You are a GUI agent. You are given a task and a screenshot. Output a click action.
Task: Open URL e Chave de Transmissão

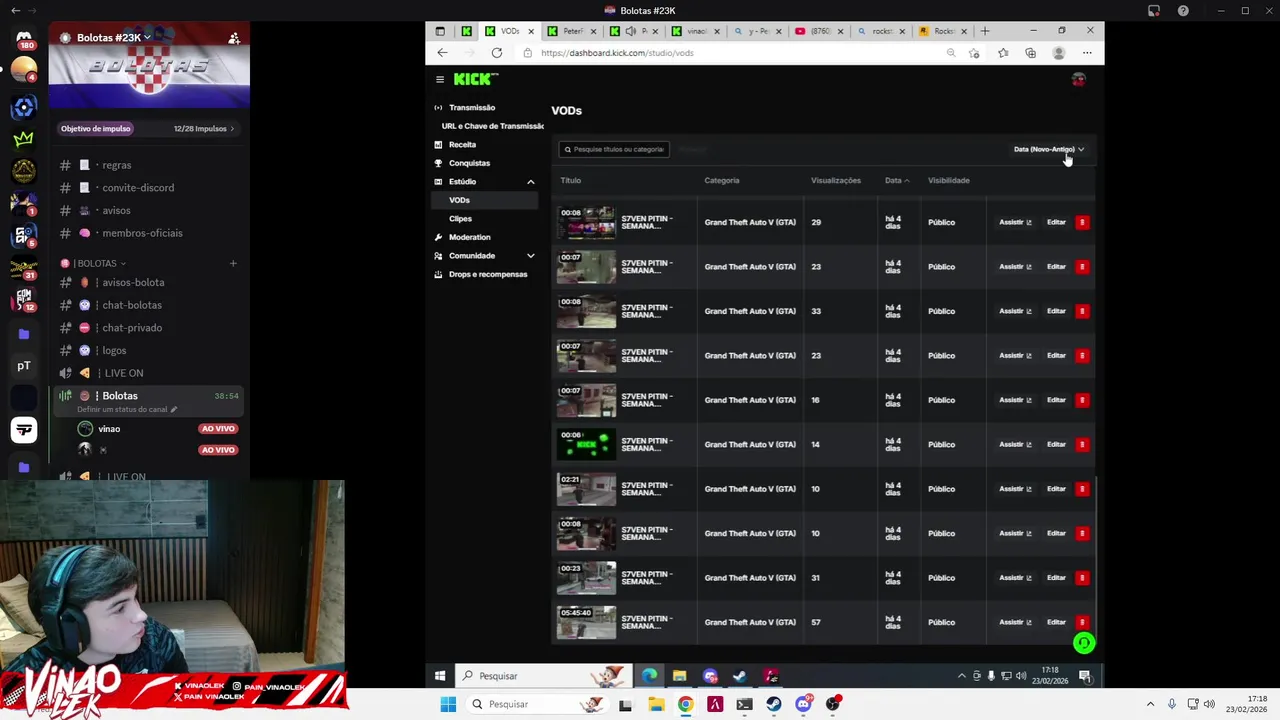(x=492, y=126)
